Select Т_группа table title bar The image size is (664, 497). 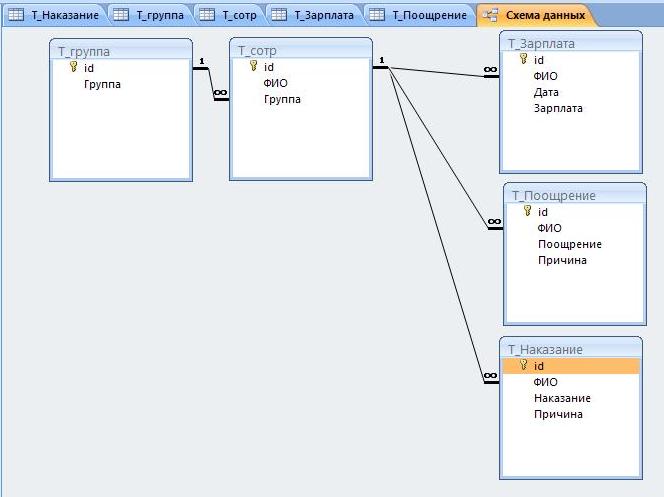pyautogui.click(x=121, y=51)
